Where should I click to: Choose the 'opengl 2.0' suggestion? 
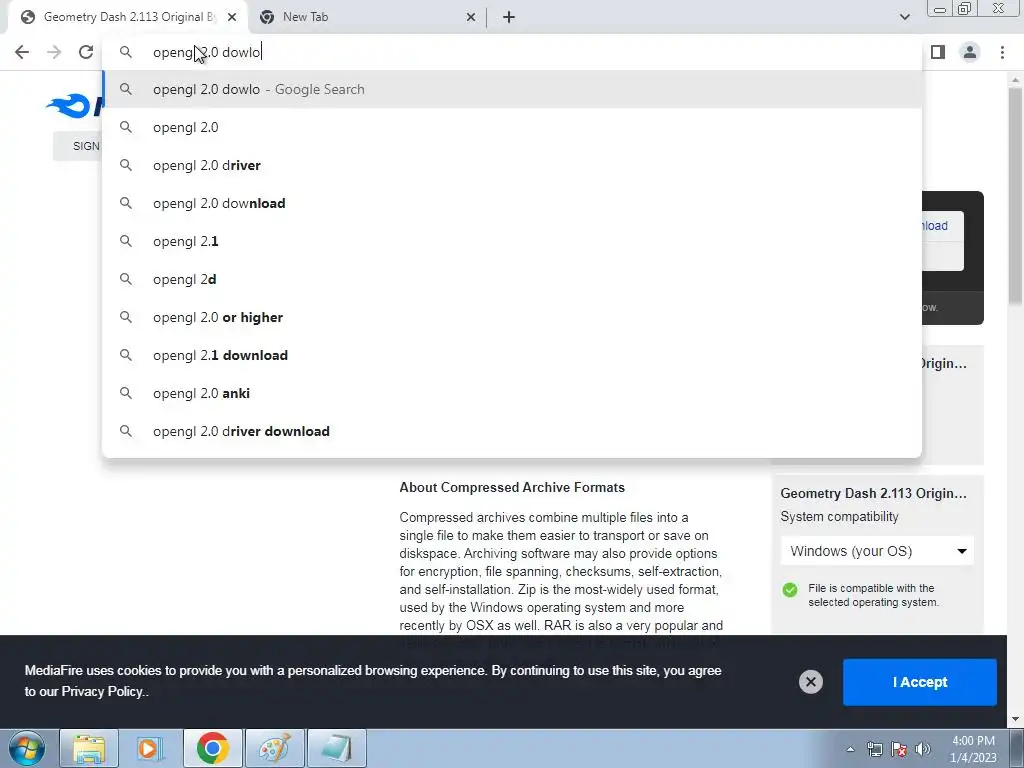pyautogui.click(x=513, y=127)
